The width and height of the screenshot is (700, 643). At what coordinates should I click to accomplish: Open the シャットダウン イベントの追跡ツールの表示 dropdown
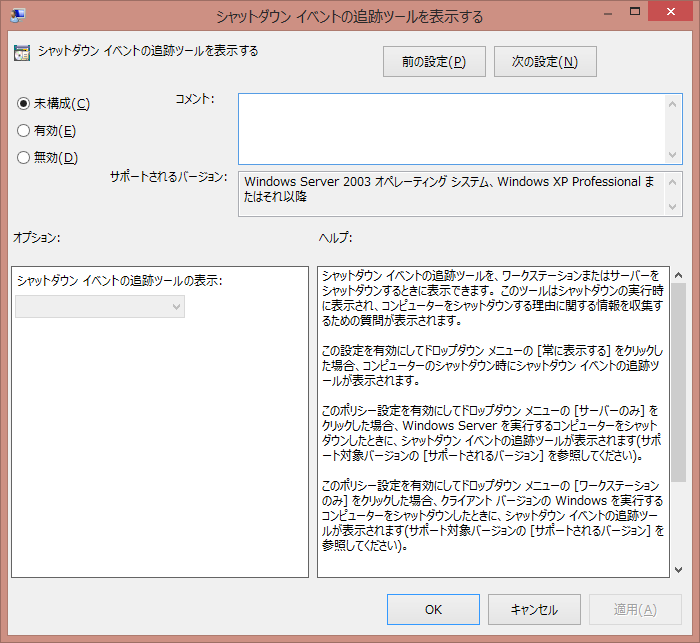tap(100, 307)
